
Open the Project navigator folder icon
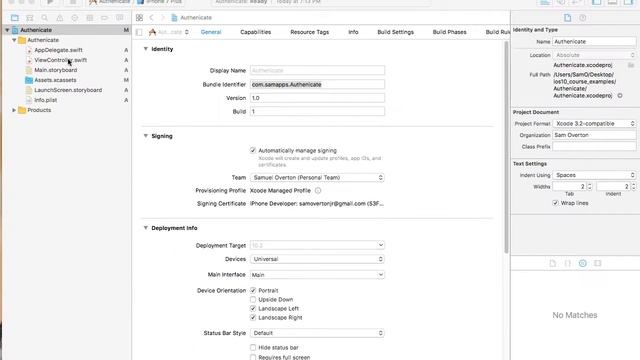pos(15,18)
